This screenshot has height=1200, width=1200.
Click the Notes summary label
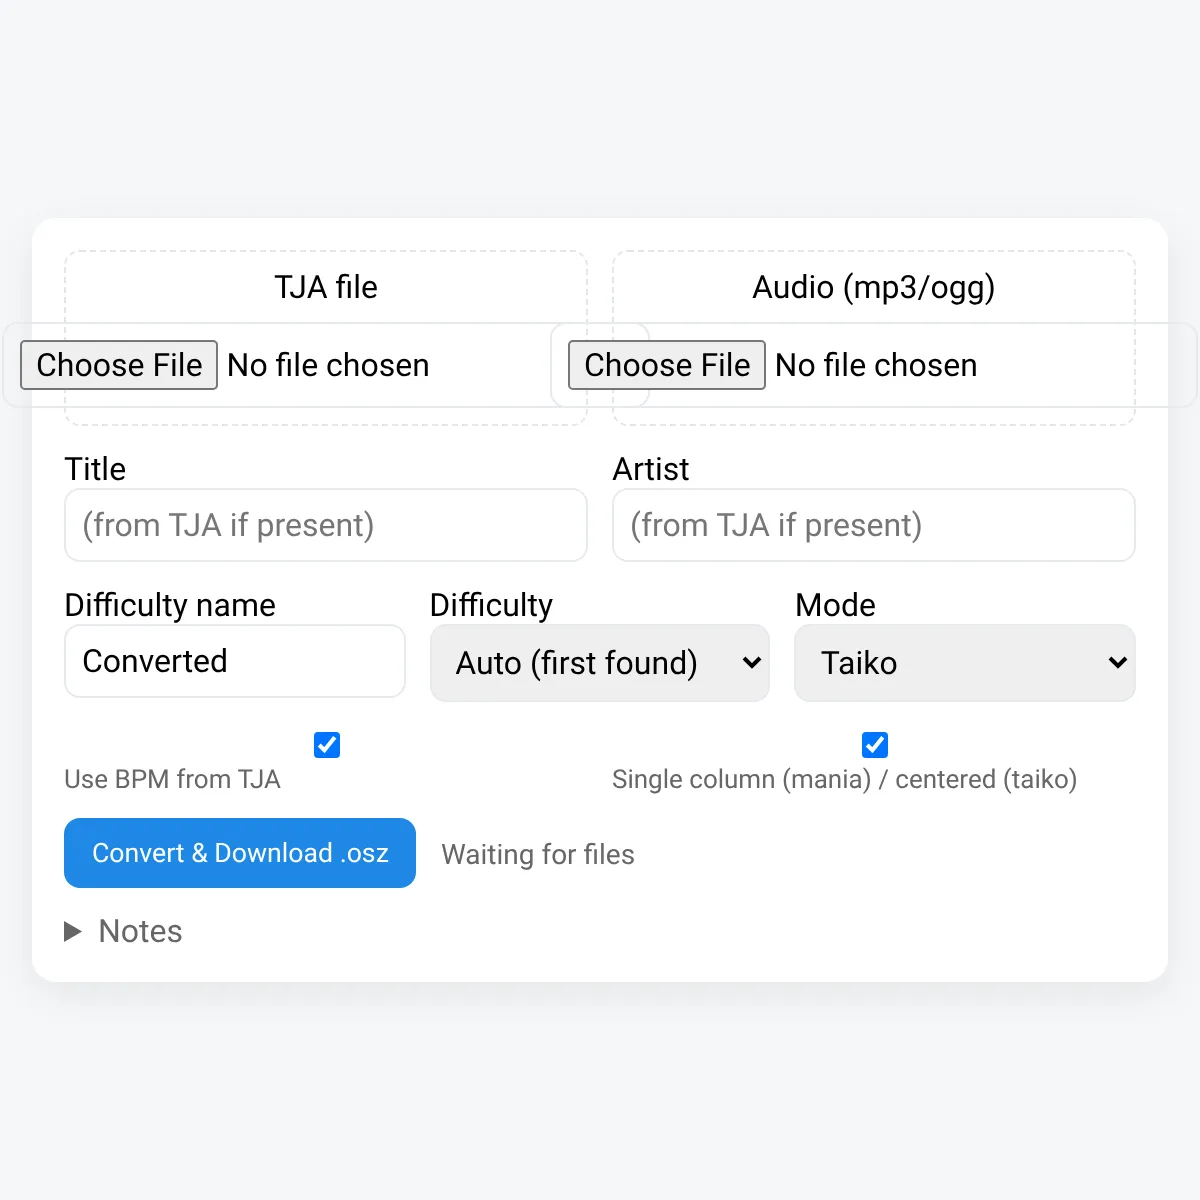141,932
